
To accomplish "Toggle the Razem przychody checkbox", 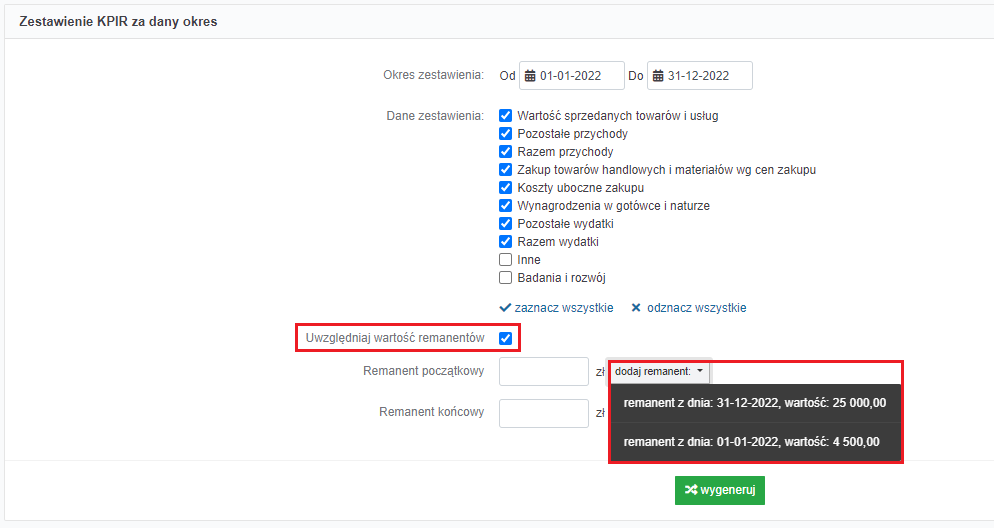I will [505, 151].
